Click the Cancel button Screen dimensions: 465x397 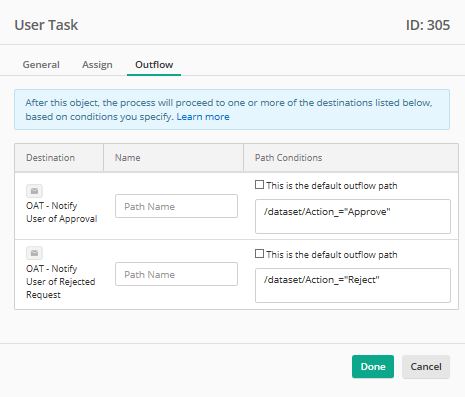pos(426,367)
